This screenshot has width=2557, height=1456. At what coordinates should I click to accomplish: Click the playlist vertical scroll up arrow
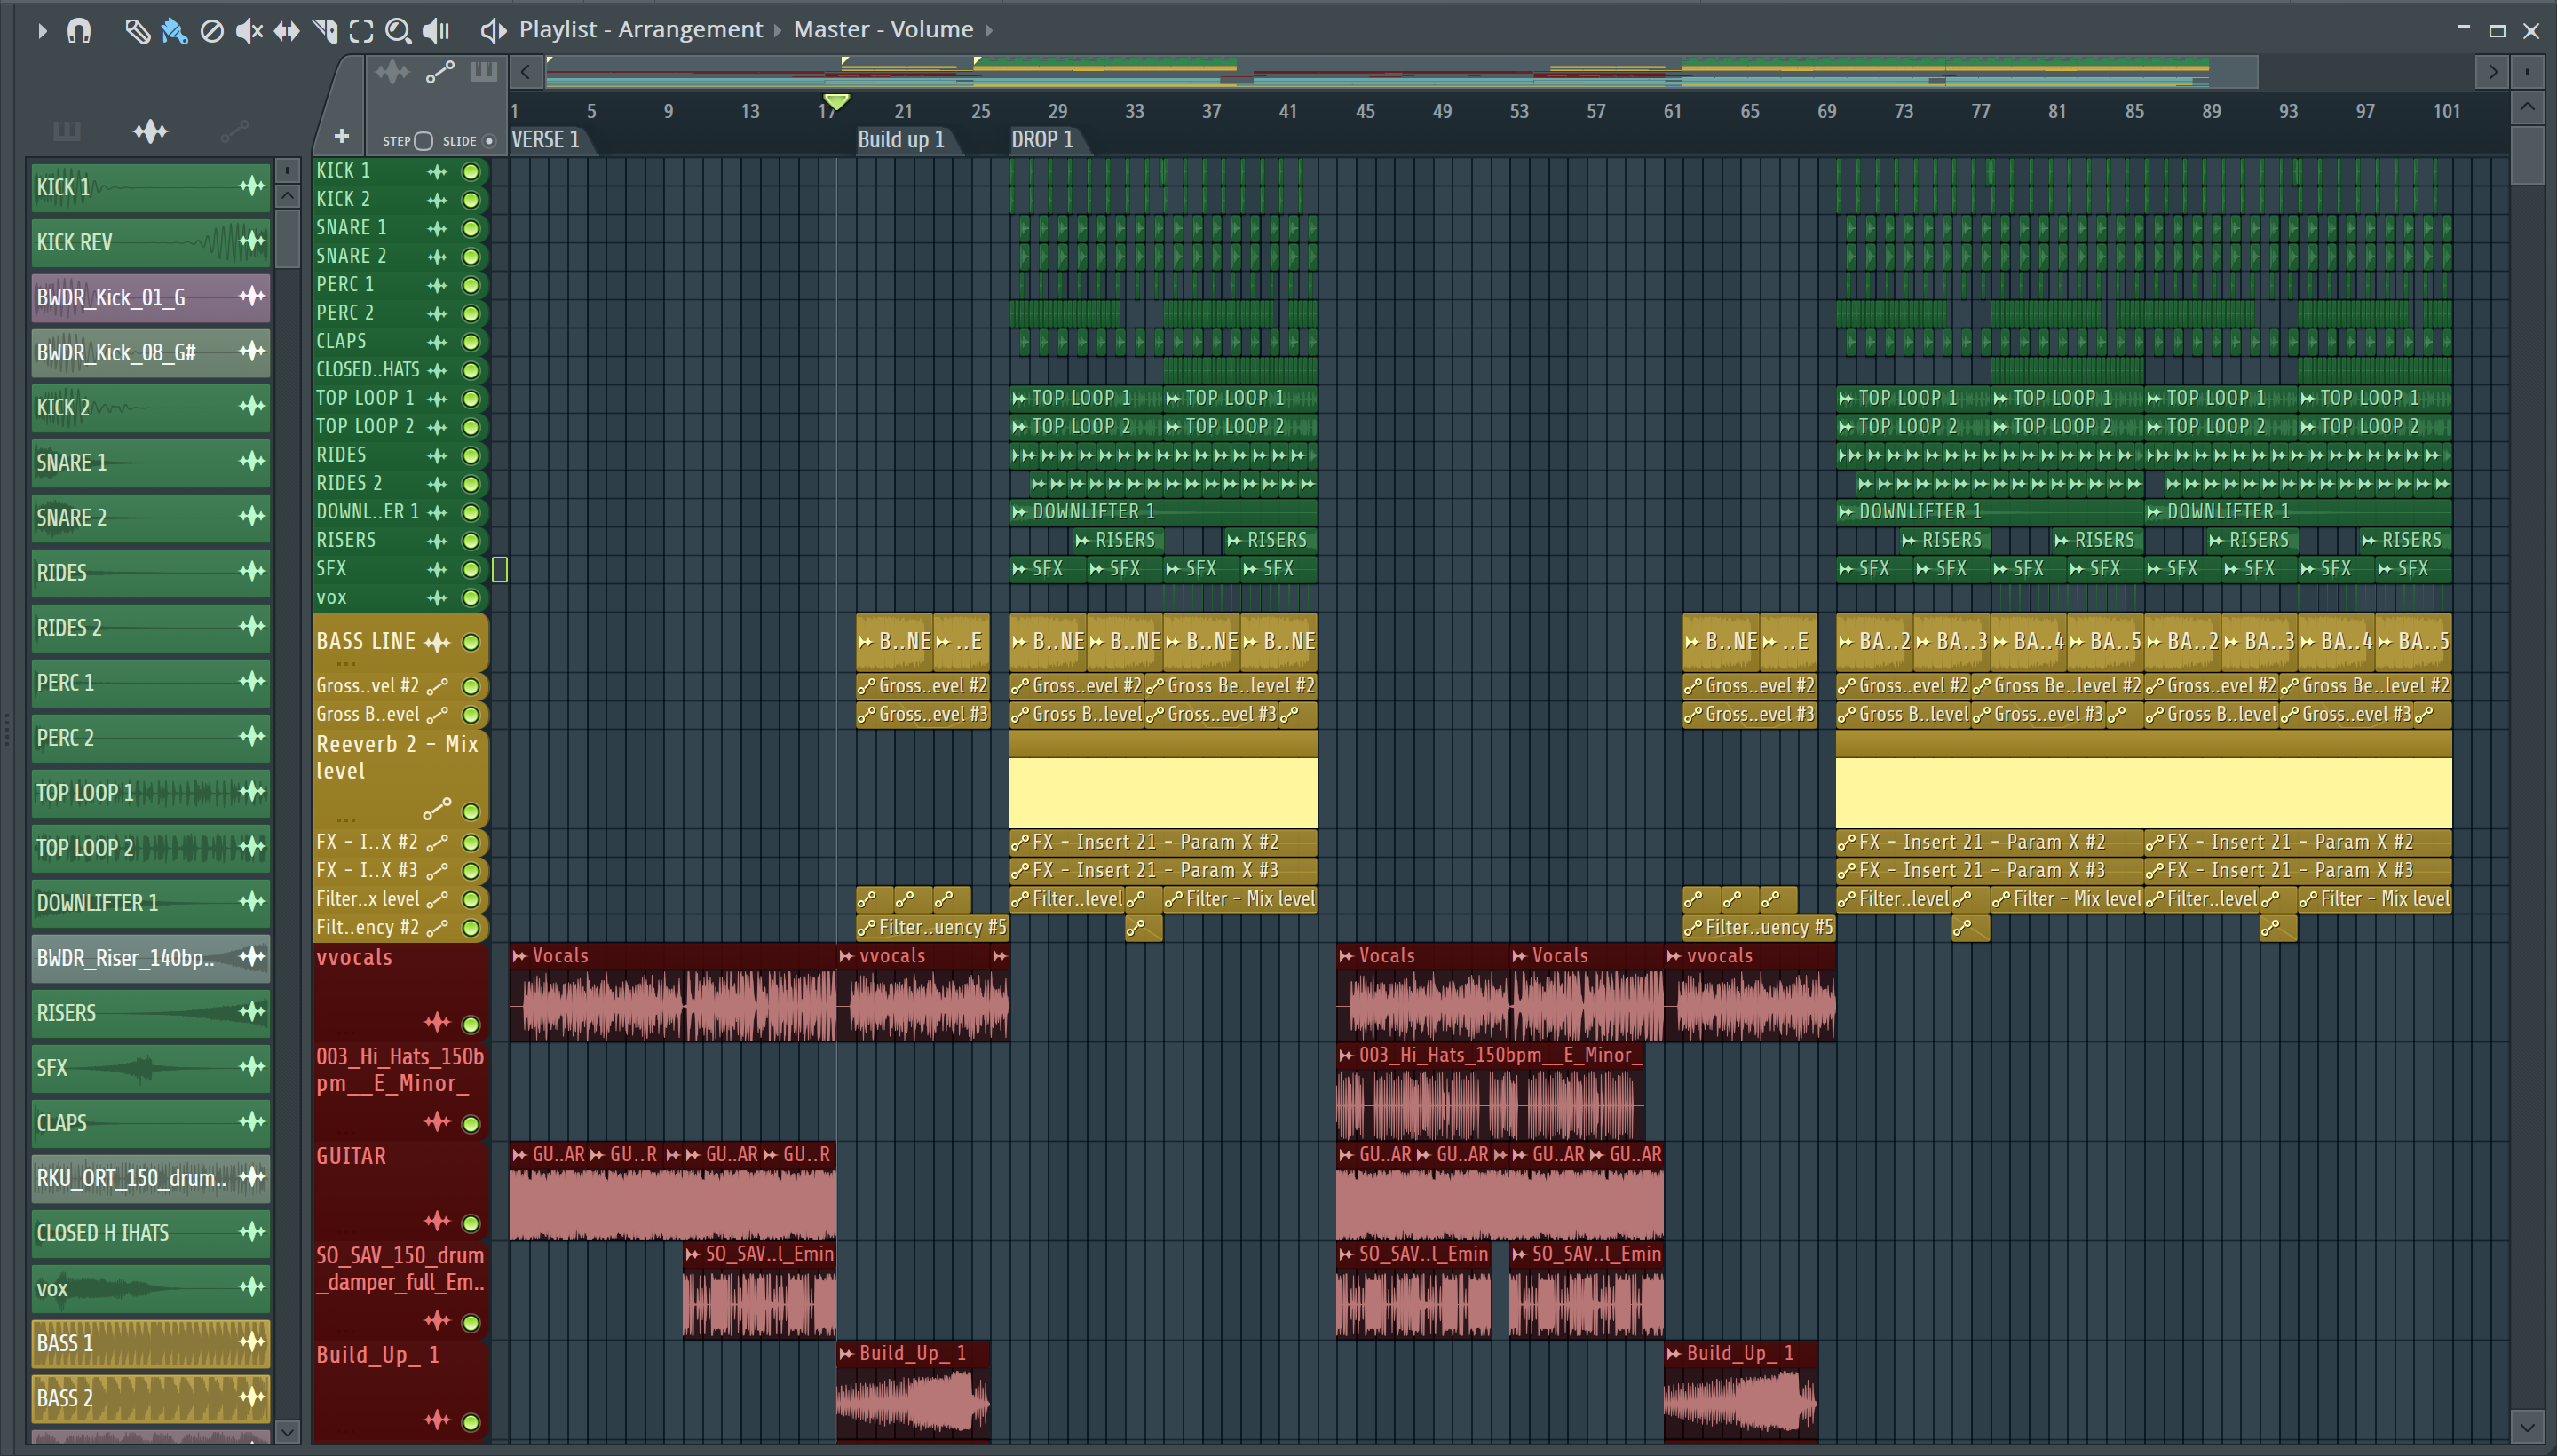tap(2527, 106)
